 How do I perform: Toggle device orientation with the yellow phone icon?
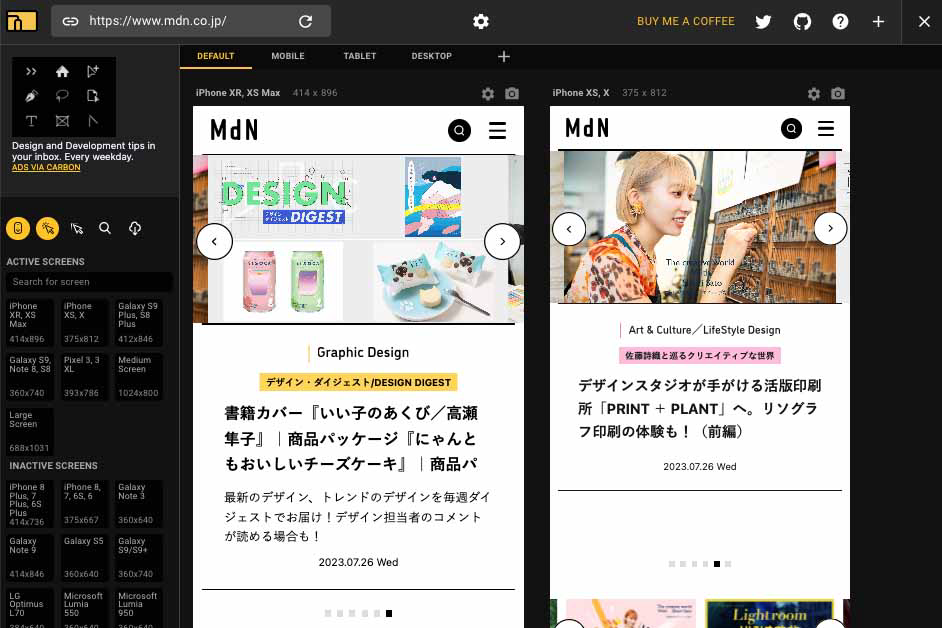pos(18,228)
